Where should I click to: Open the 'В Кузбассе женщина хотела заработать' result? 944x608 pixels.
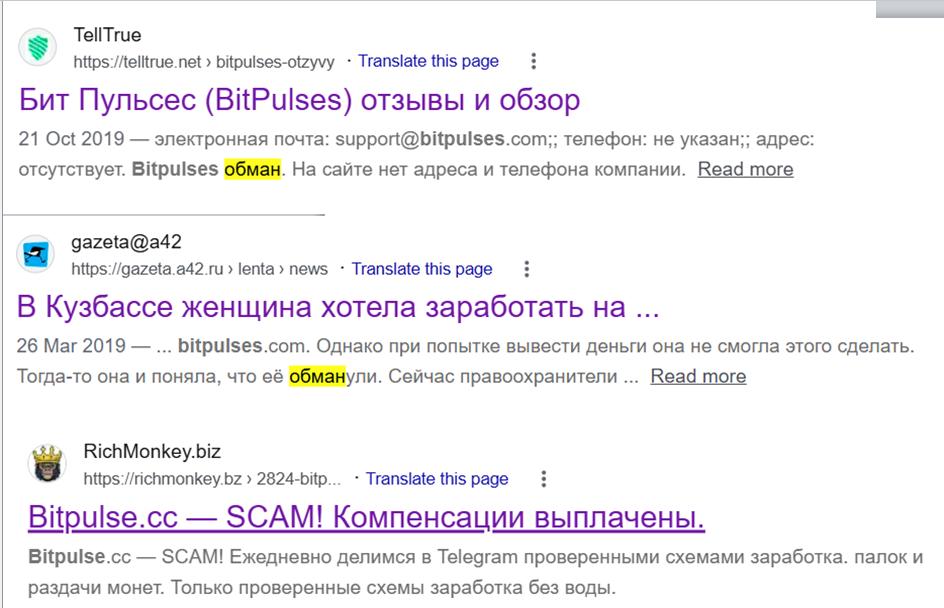338,307
